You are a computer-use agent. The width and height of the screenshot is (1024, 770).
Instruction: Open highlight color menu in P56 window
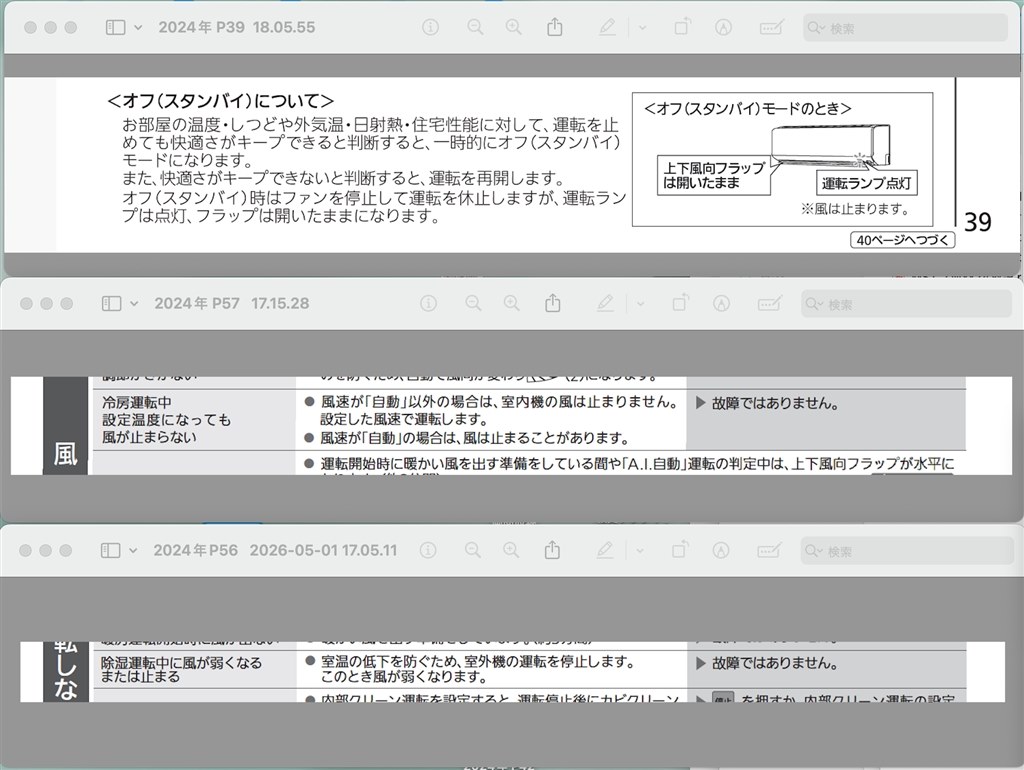click(639, 551)
